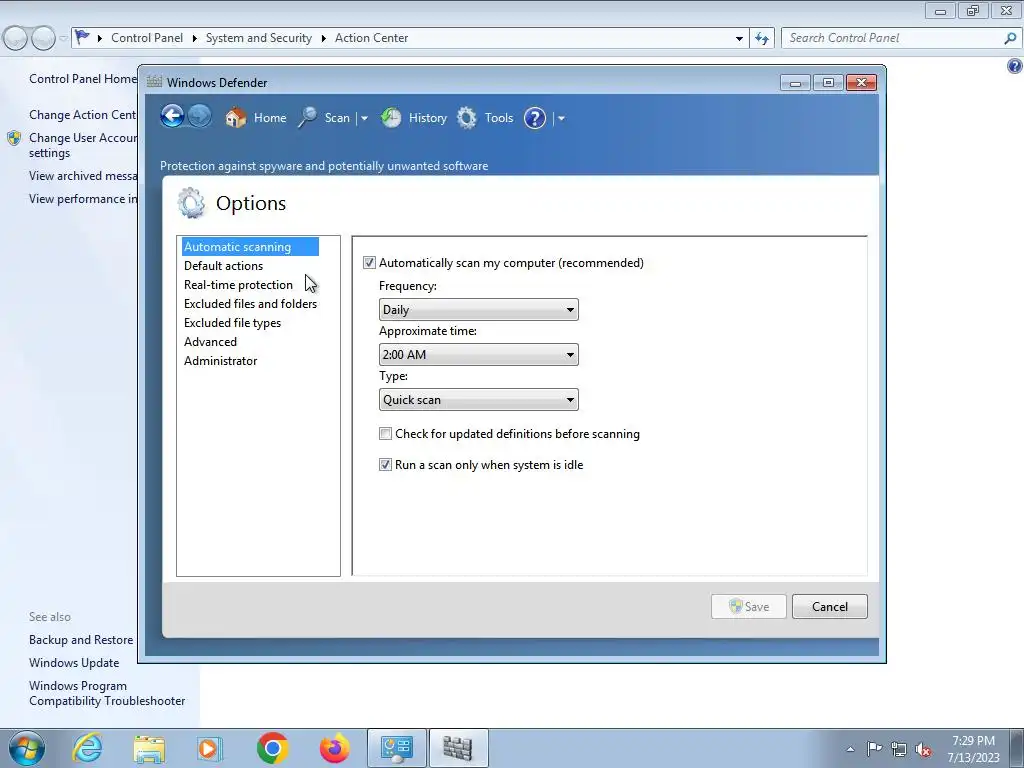Screen dimensions: 1024x768
Task: Select Excluded file types option
Action: click(x=232, y=323)
